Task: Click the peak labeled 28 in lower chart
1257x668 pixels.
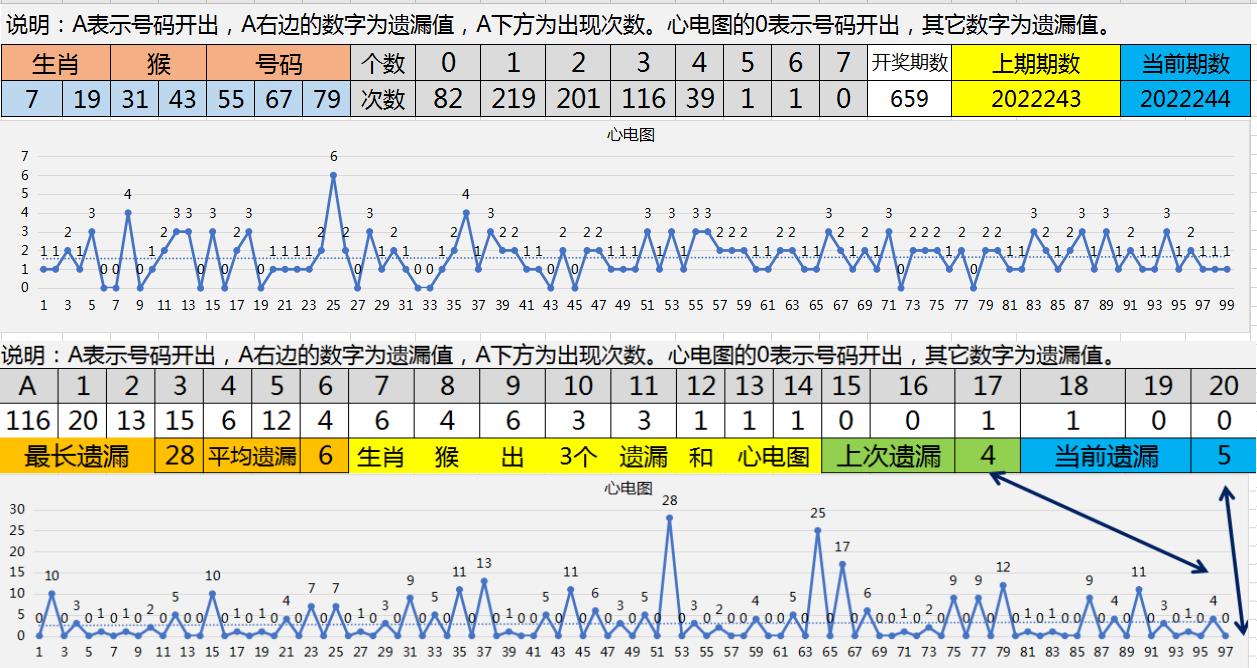Action: click(x=669, y=518)
